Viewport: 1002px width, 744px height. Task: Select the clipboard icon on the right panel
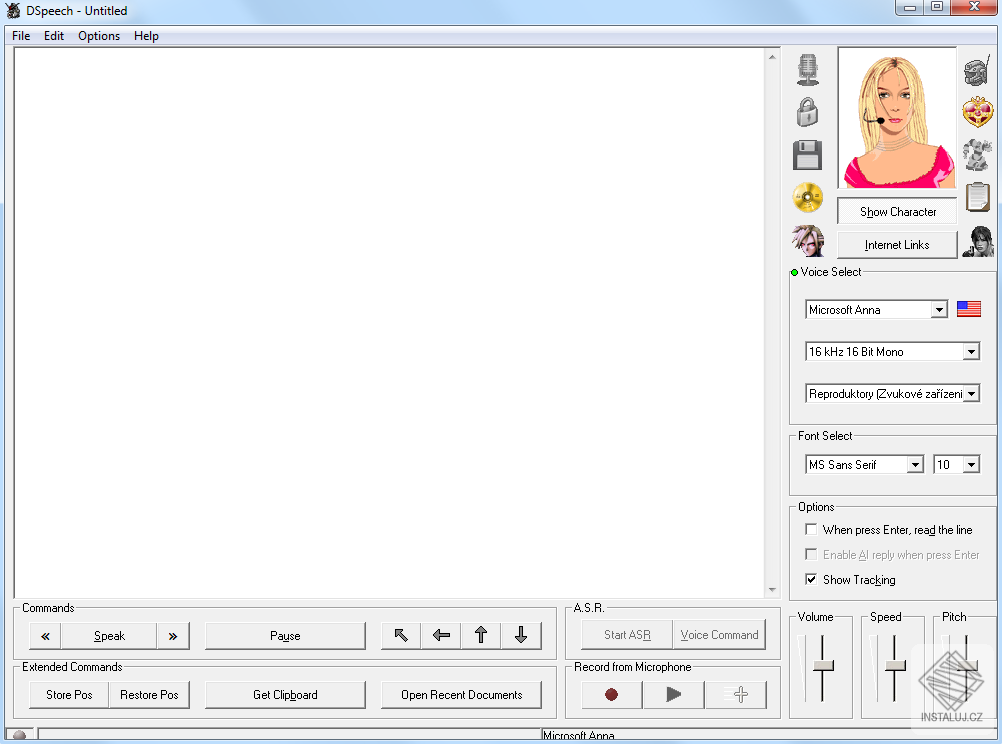(977, 197)
